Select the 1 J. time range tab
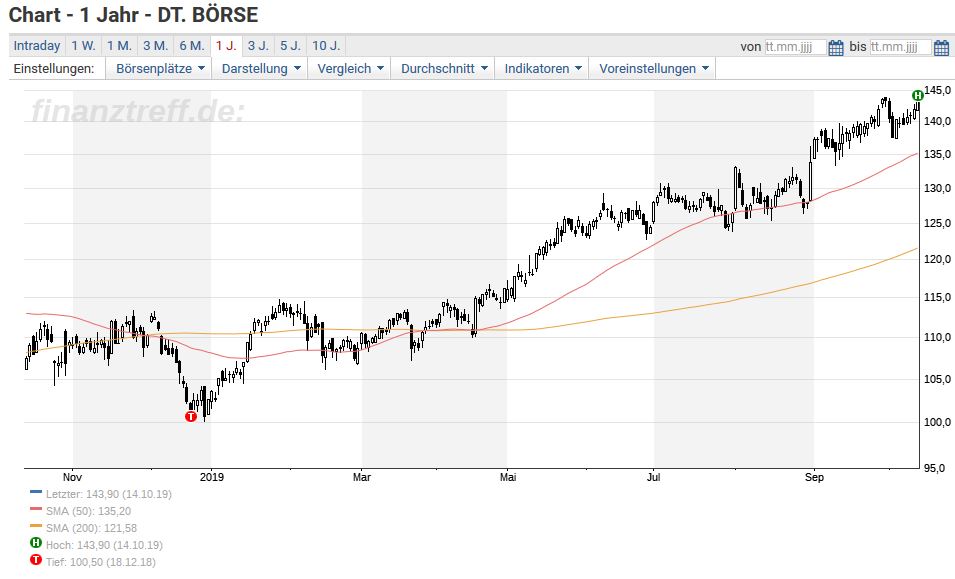This screenshot has width=955, height=579. coord(226,46)
